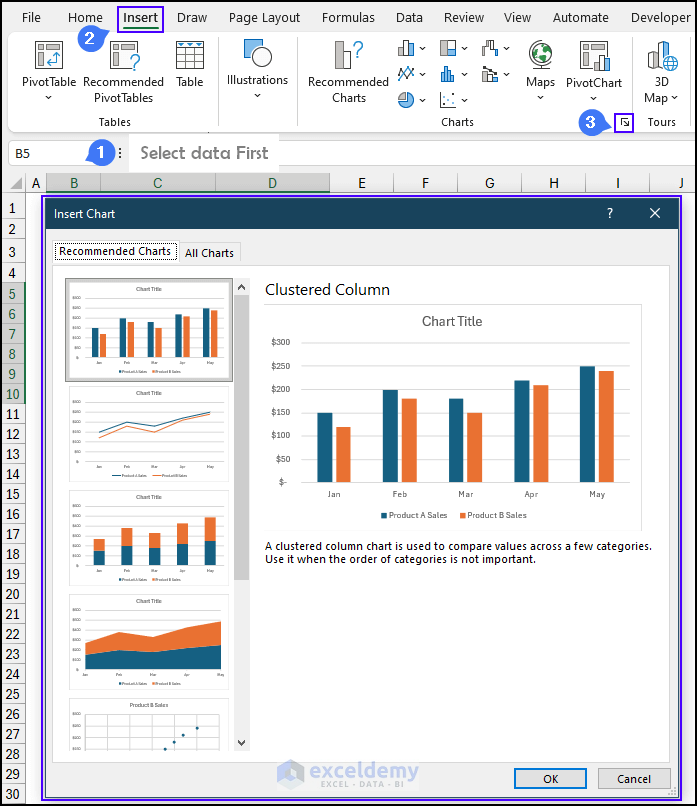697x806 pixels.
Task: Switch to the Home ribbon tab
Action: pos(85,17)
